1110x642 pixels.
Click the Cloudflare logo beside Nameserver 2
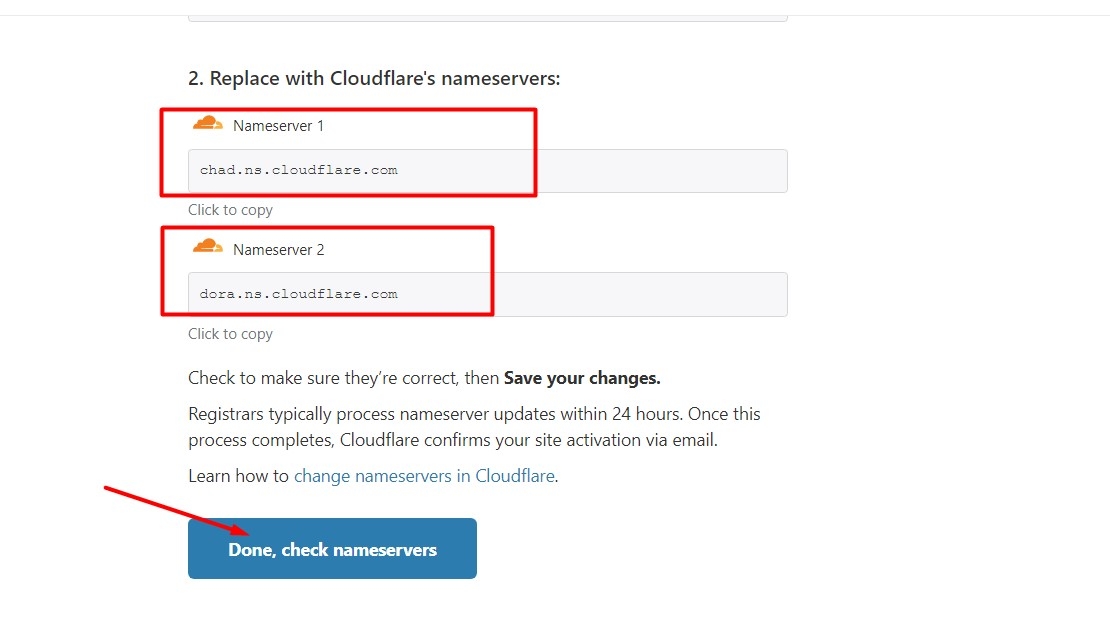point(207,247)
